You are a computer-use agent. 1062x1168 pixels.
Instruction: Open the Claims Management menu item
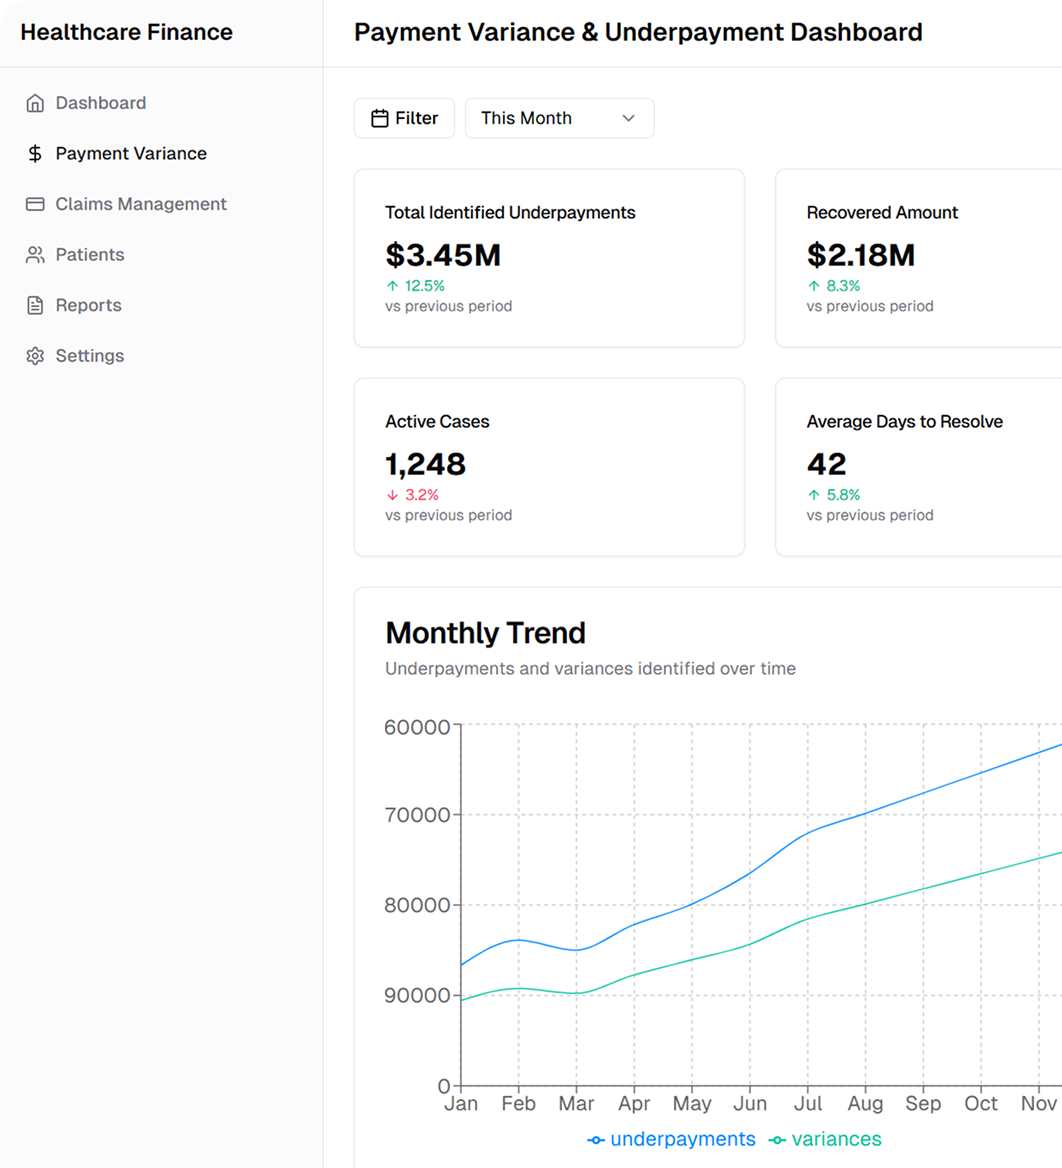141,204
